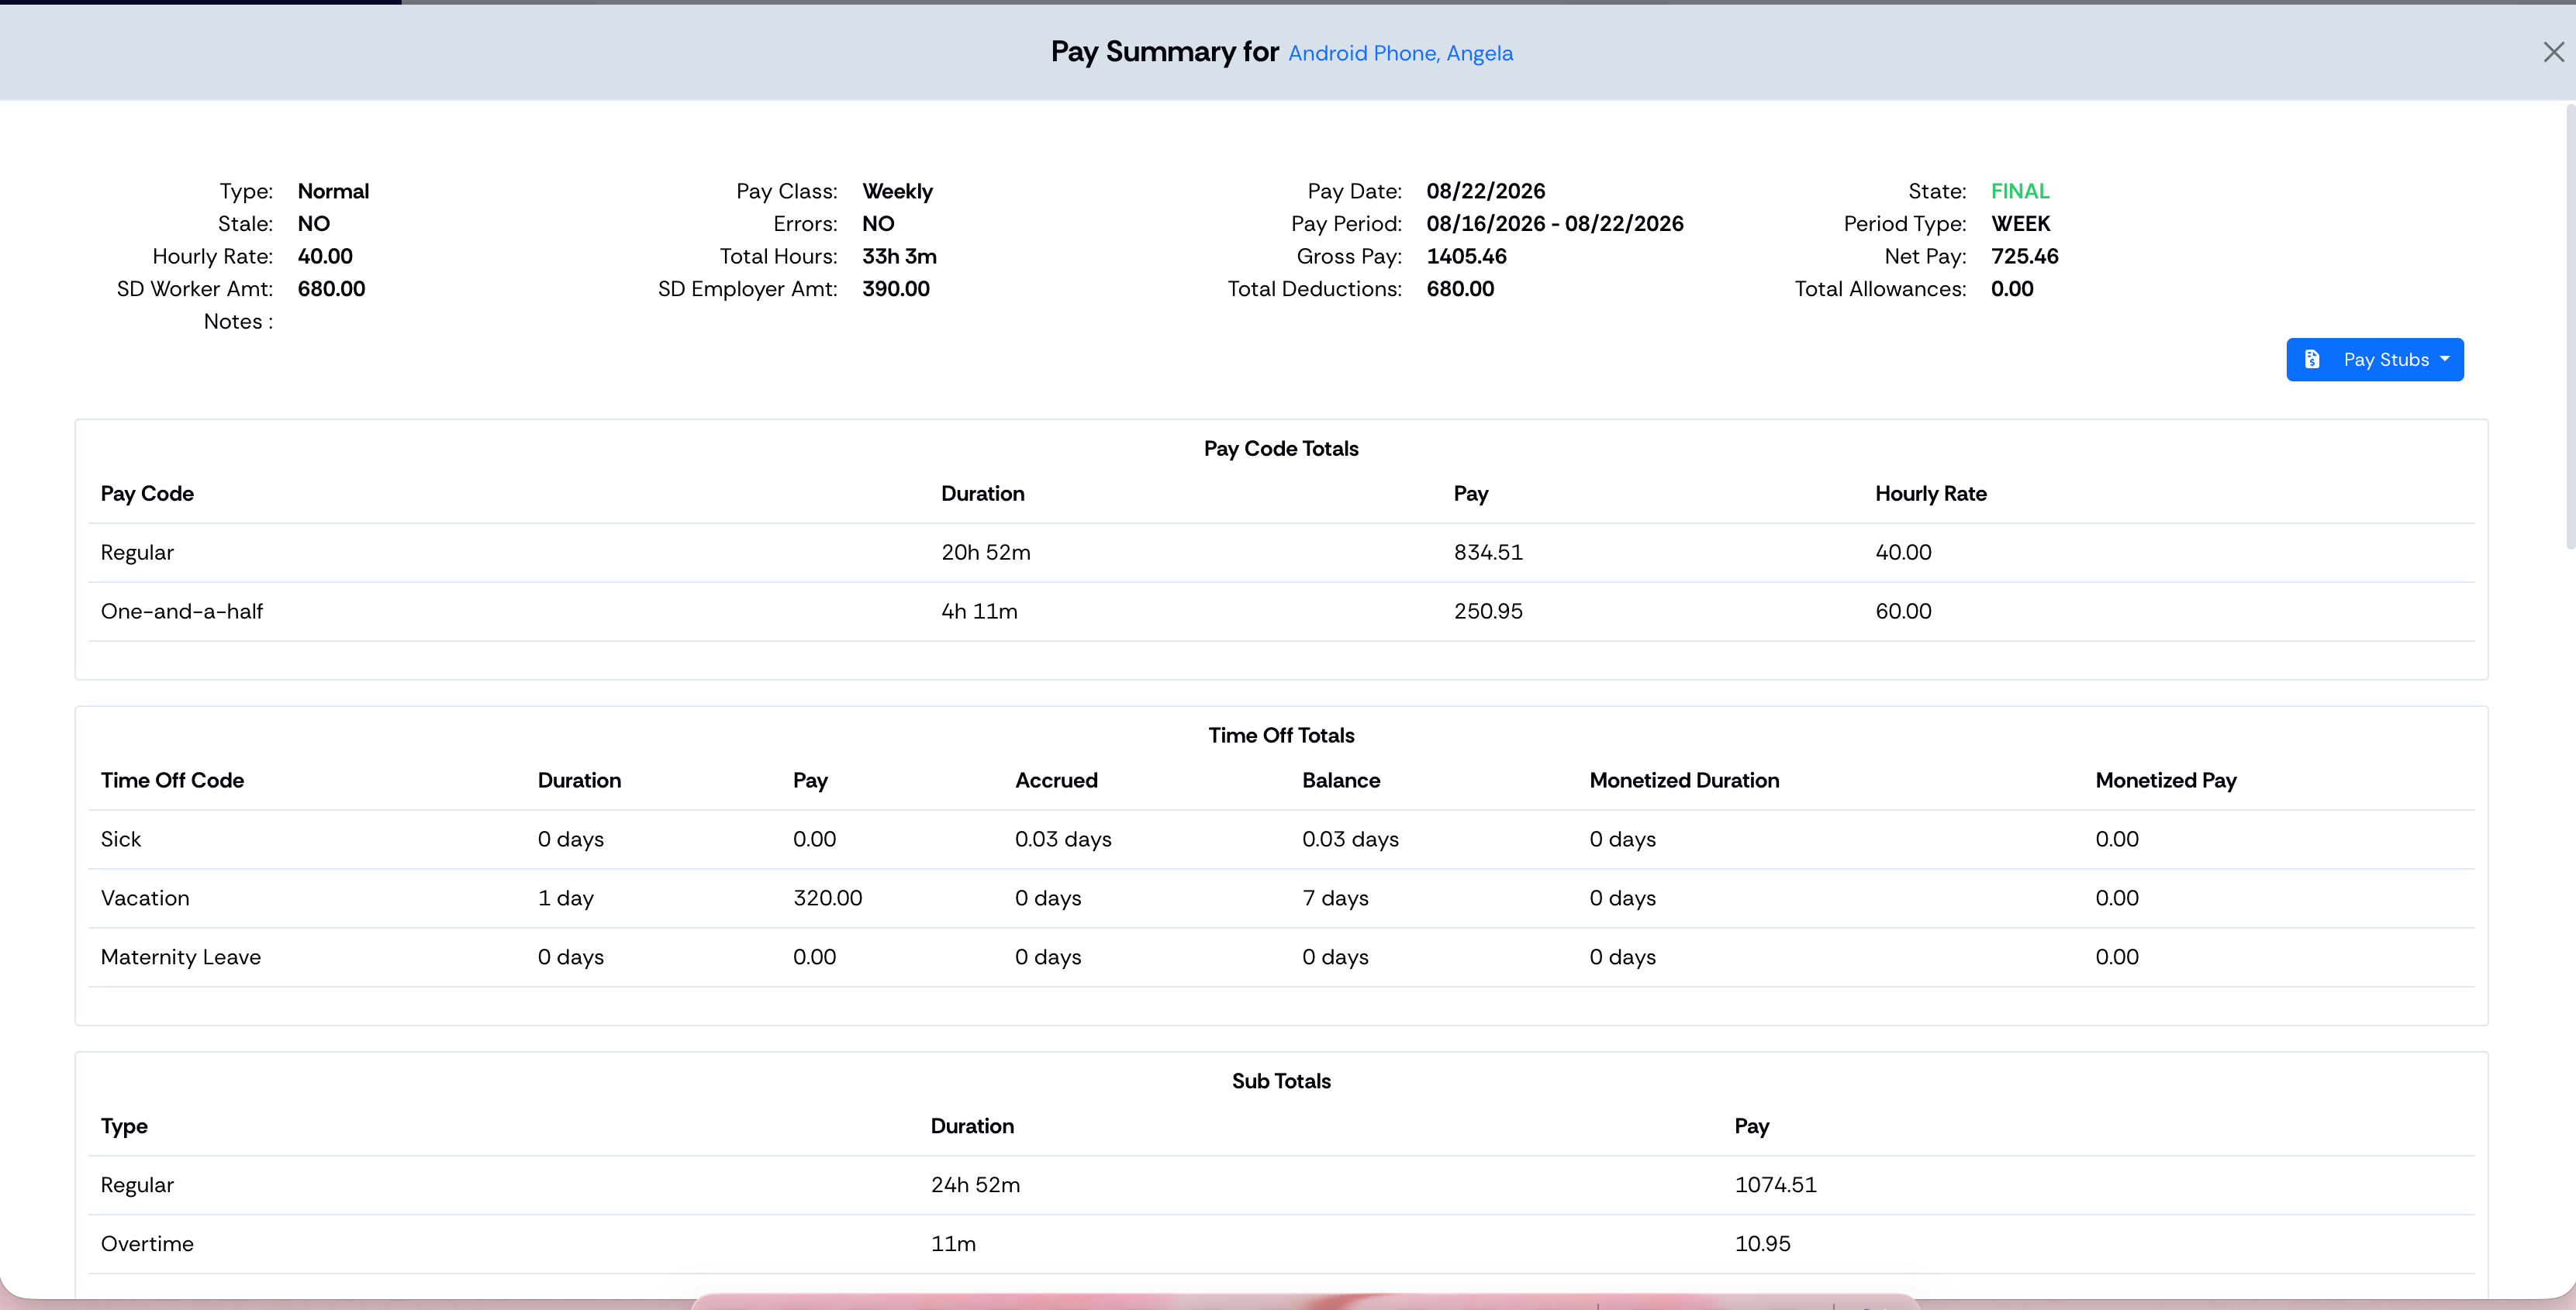The height and width of the screenshot is (1310, 2576).
Task: Click the Vacation time off row
Action: point(1281,899)
